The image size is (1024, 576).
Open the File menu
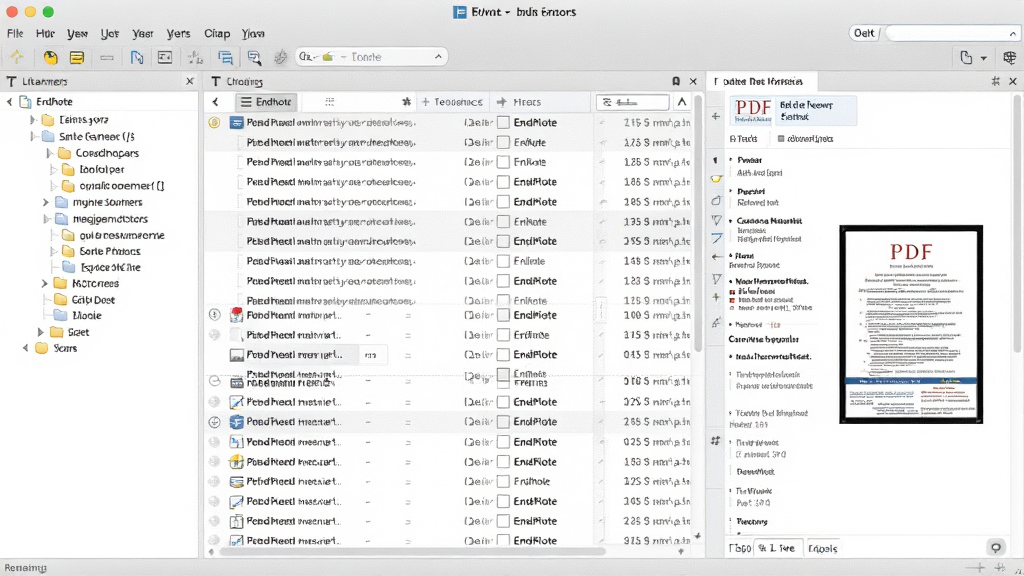15,33
